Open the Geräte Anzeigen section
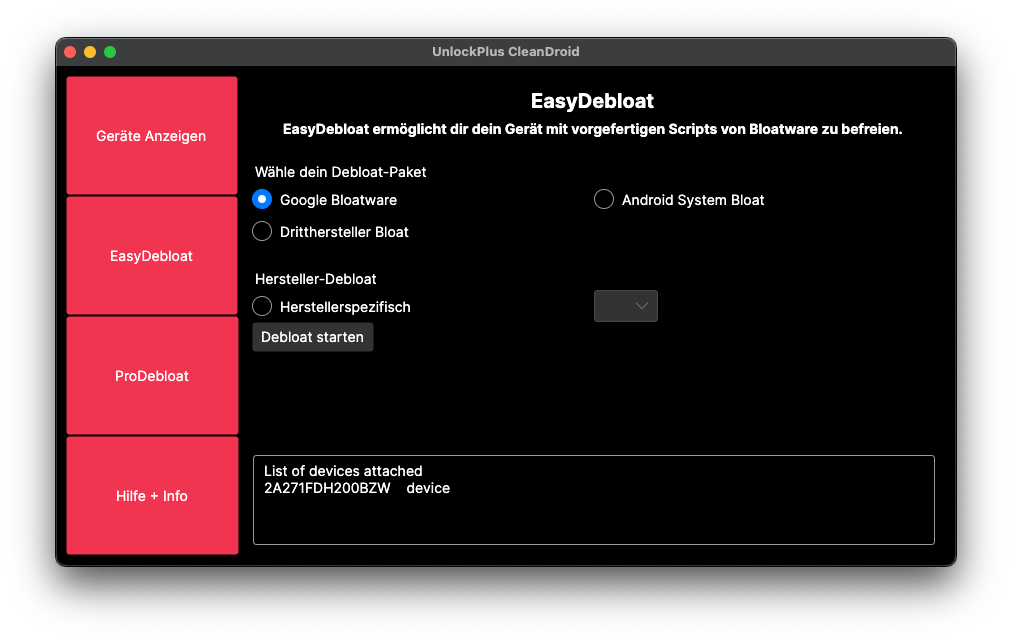Viewport: 1012px width, 640px height. coord(151,136)
